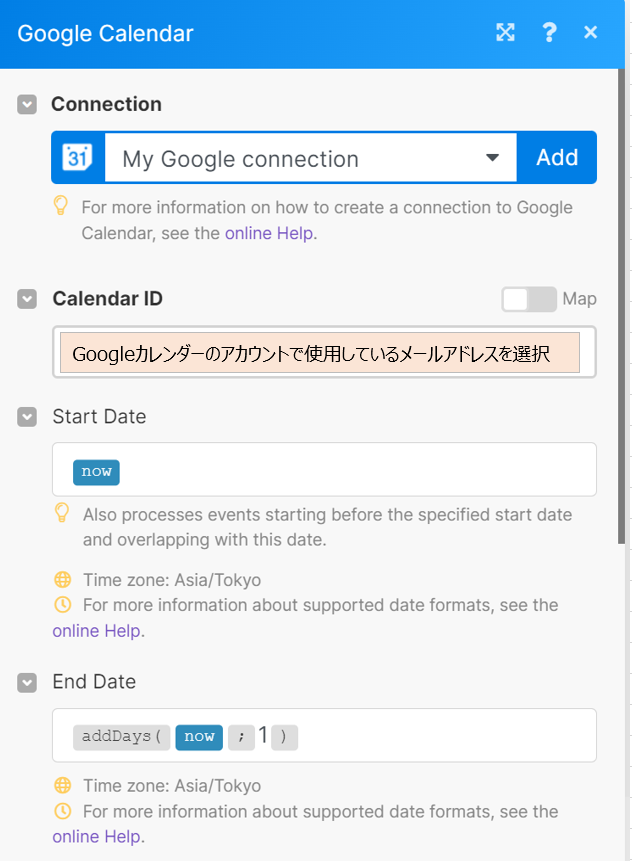Collapse the Calendar ID section chevron

click(27, 299)
